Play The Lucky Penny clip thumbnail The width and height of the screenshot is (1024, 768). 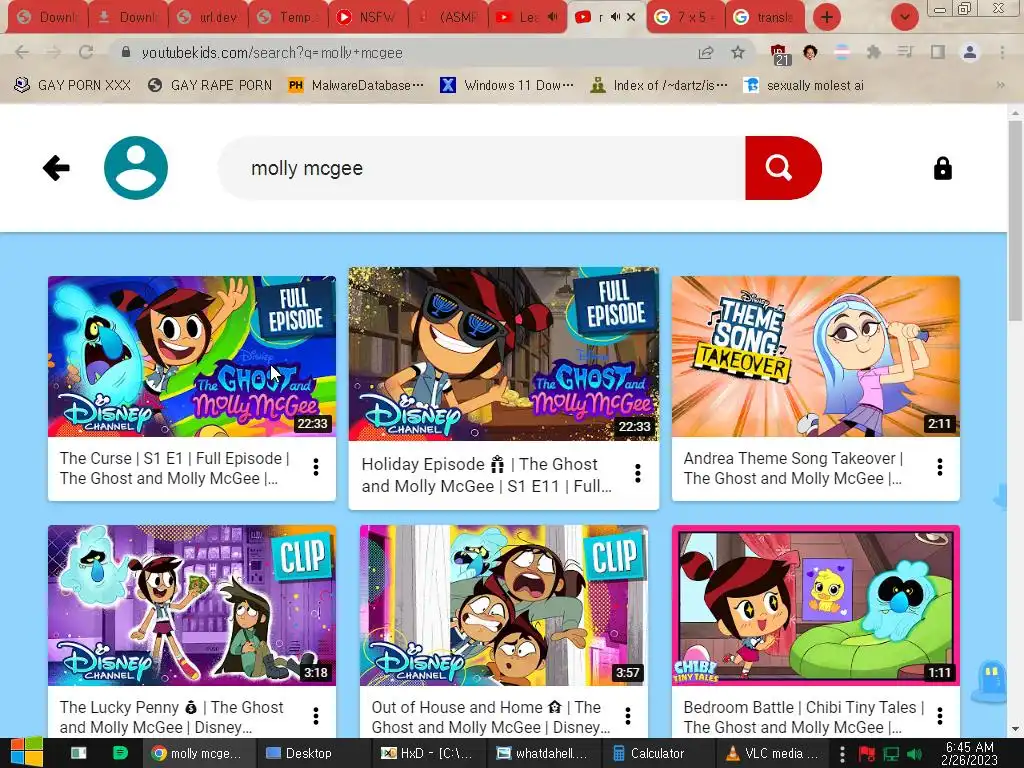(191, 605)
